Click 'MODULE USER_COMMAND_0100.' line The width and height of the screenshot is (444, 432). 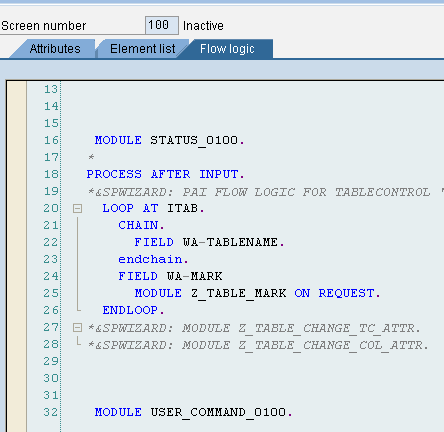(x=193, y=412)
